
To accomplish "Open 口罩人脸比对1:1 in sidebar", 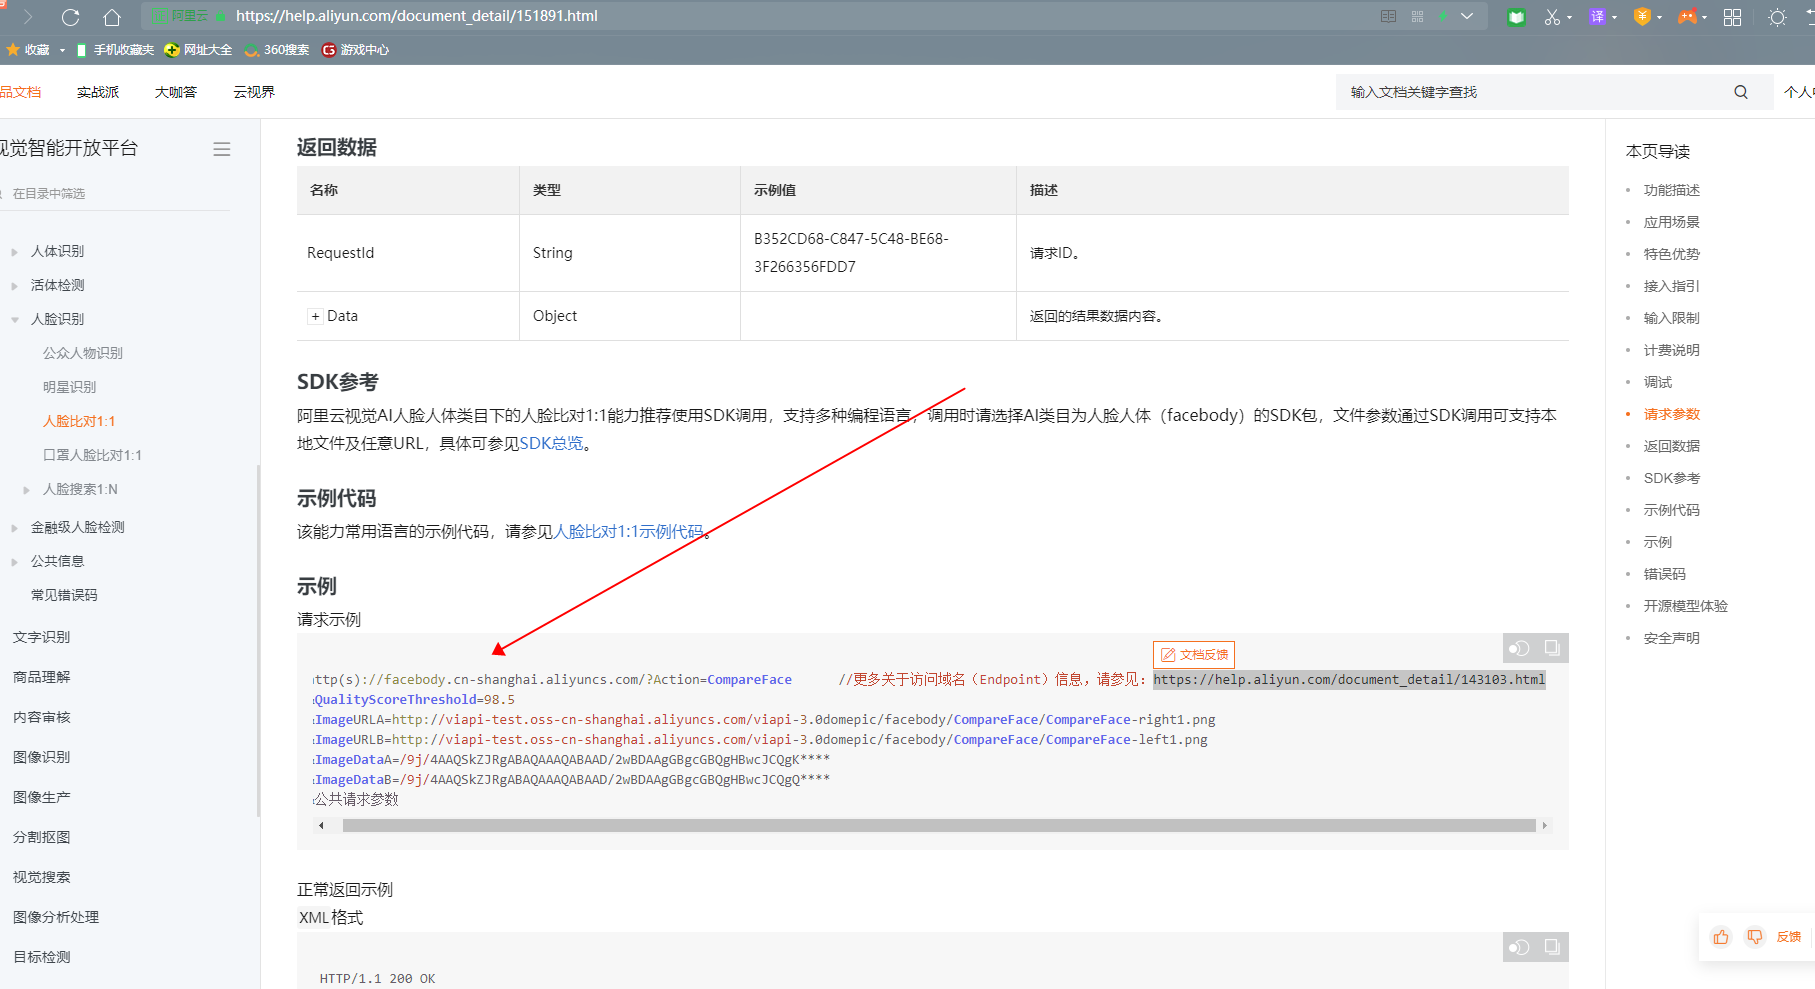I will (x=92, y=455).
